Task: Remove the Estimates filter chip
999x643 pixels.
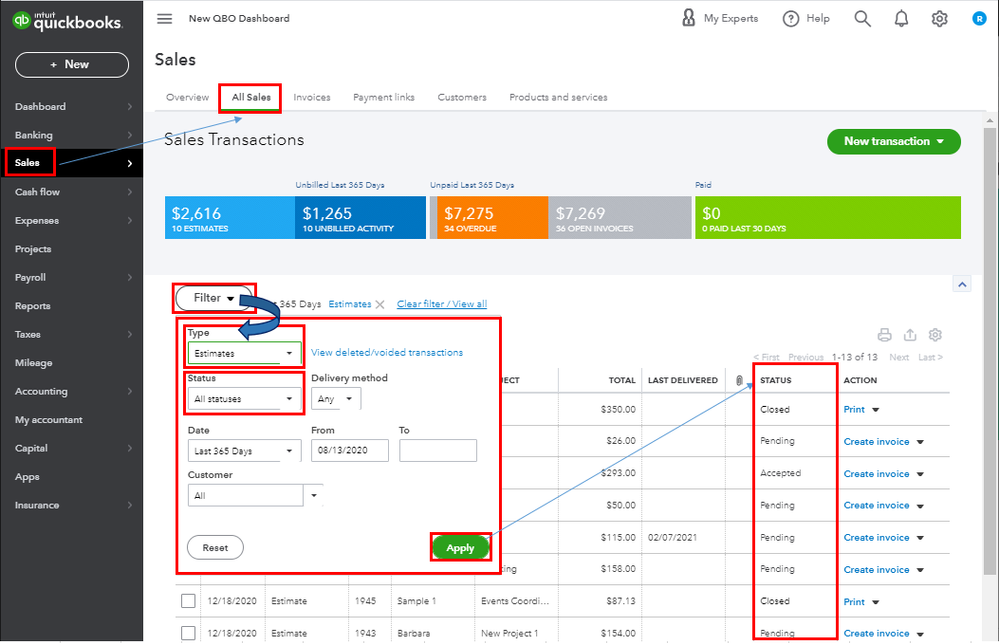Action: (x=380, y=305)
